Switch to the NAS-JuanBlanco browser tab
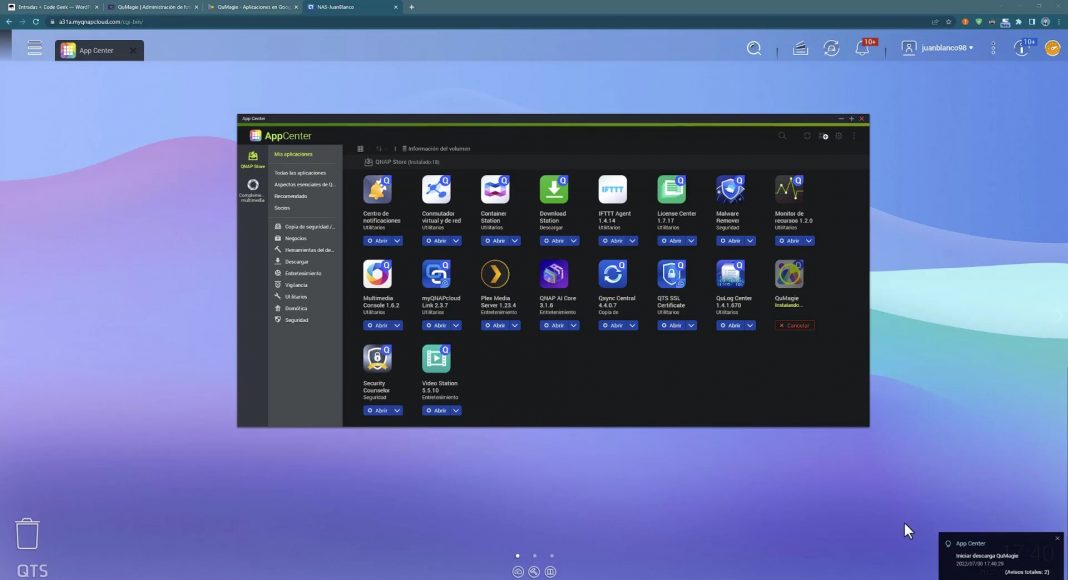This screenshot has height=580, width=1068. click(350, 7)
